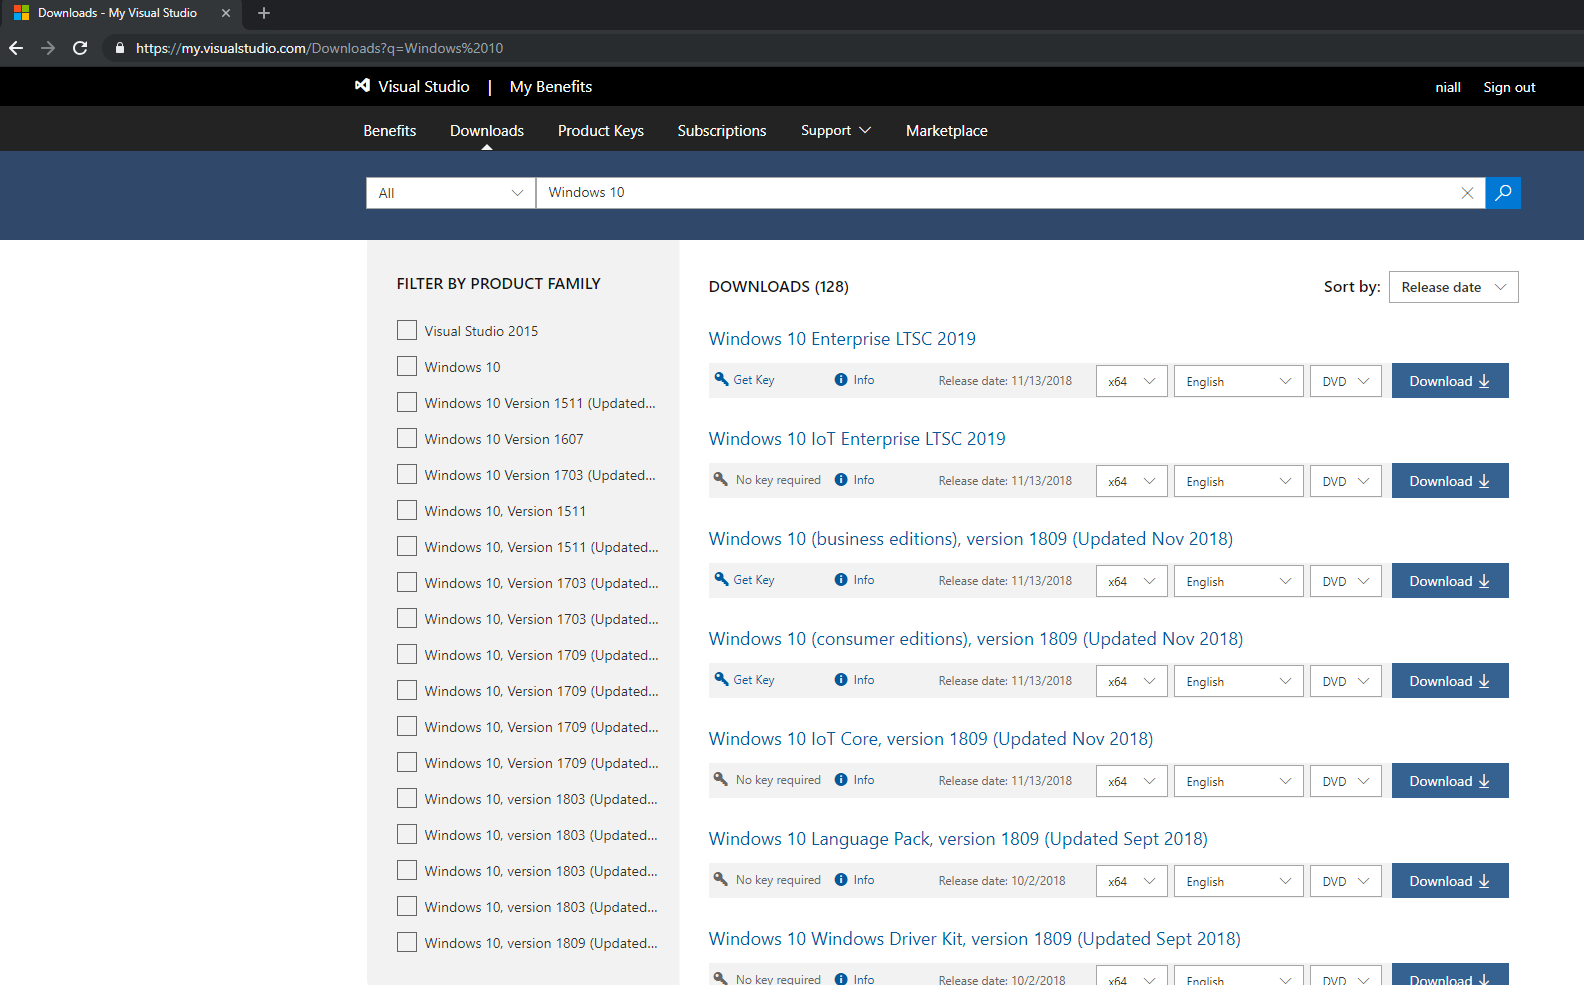This screenshot has width=1584, height=985.
Task: Check the Visual Studio 2015 filter
Action: (407, 330)
